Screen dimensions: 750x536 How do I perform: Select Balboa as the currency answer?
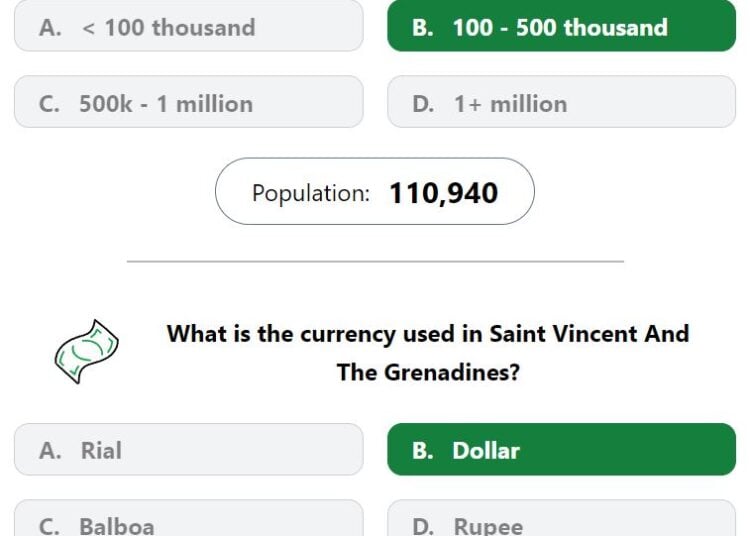188,518
